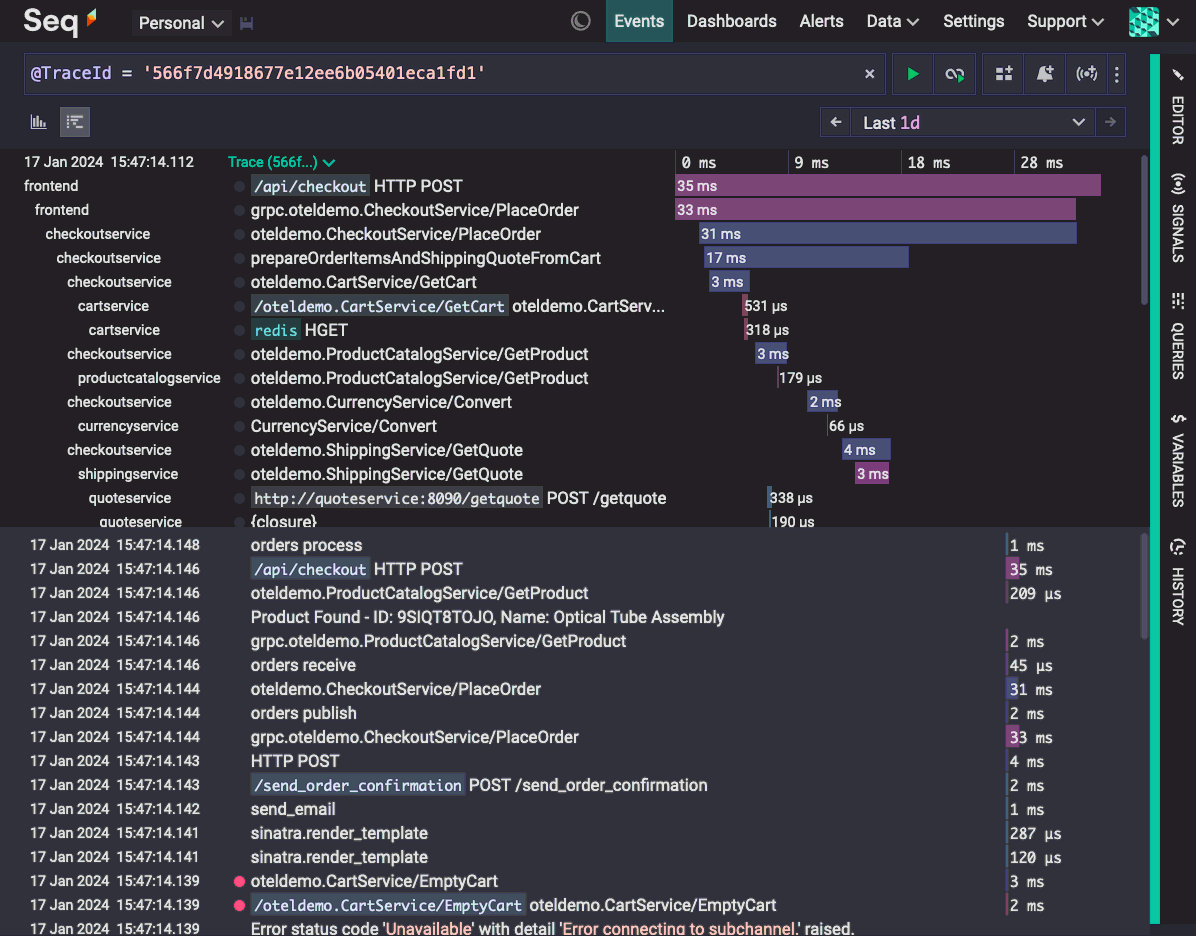The width and height of the screenshot is (1196, 936).
Task: Click the /send_order_confirmation tag
Action: pos(357,785)
